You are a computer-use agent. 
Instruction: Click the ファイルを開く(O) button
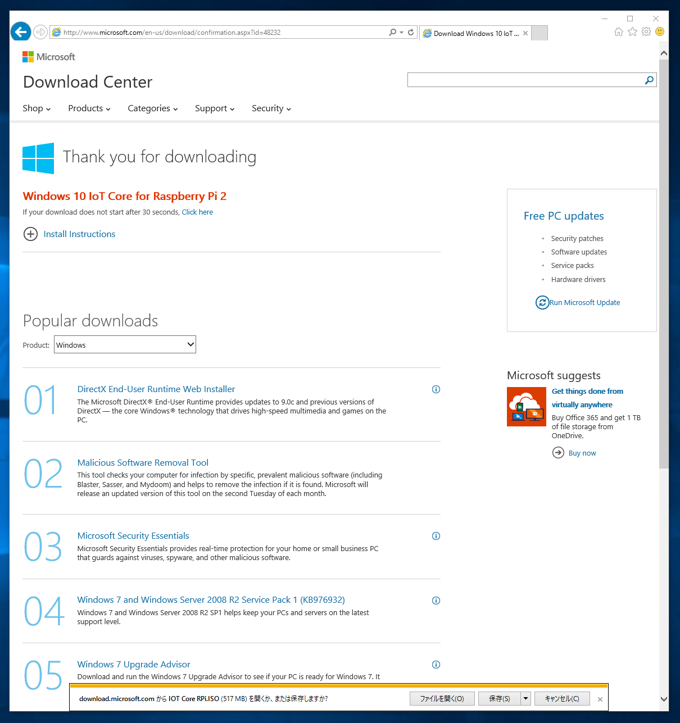tap(442, 699)
